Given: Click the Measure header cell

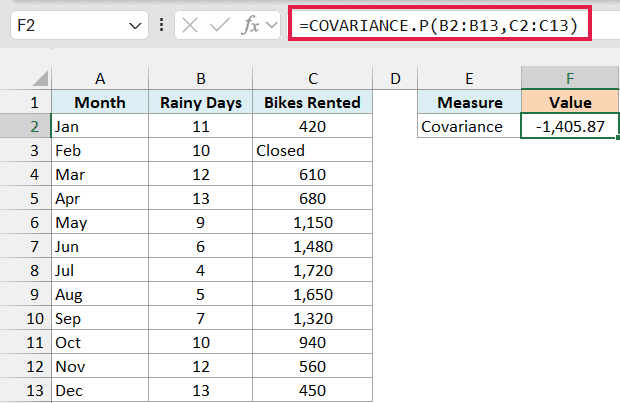Looking at the screenshot, I should point(469,102).
